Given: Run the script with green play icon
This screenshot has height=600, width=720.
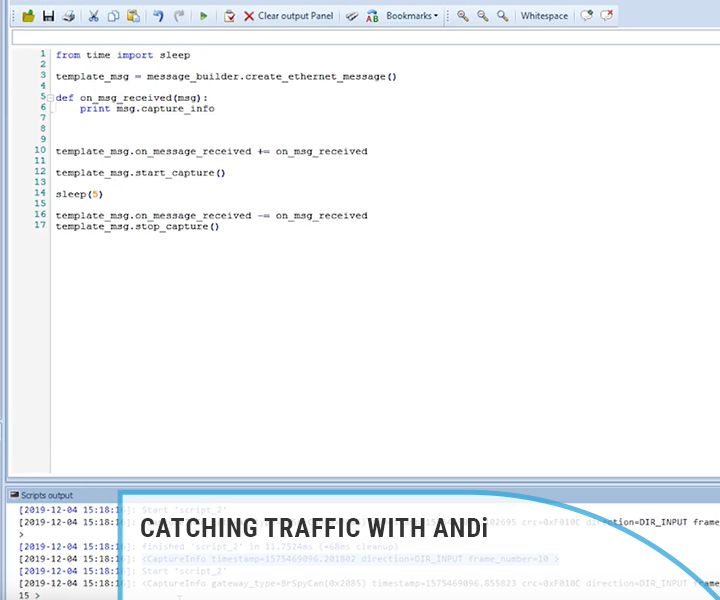Looking at the screenshot, I should (x=203, y=17).
